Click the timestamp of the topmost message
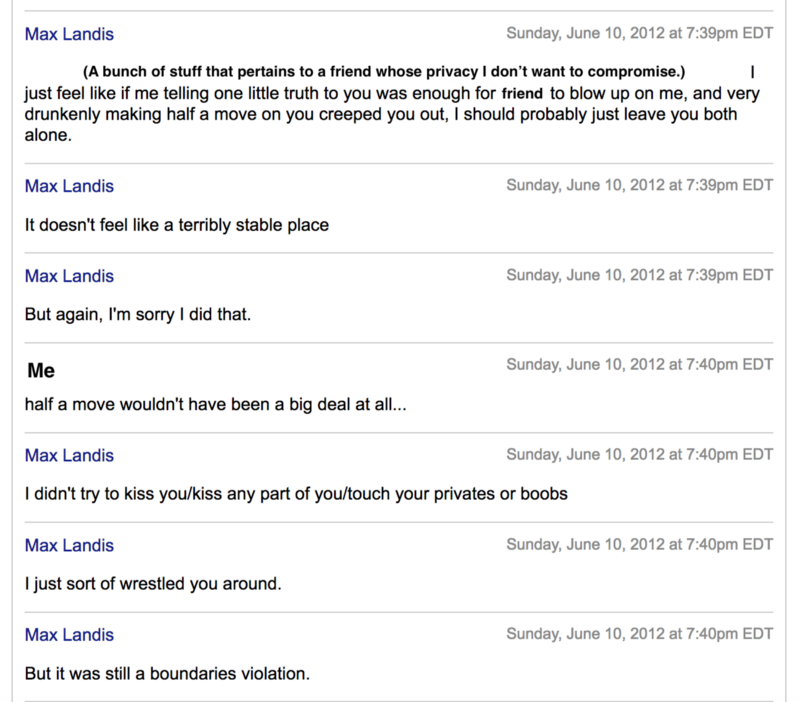 tap(639, 34)
